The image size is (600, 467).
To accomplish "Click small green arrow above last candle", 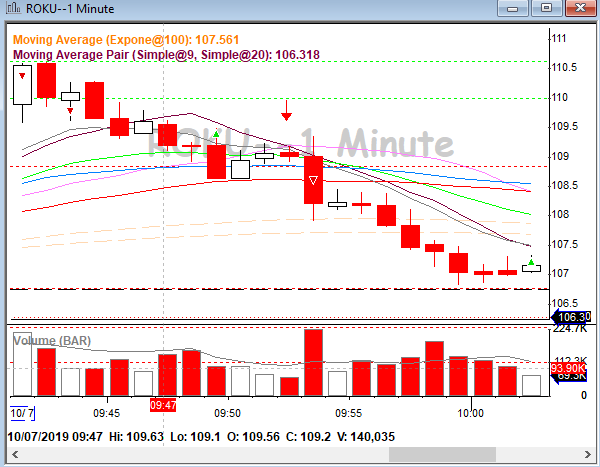I will coord(530,261).
